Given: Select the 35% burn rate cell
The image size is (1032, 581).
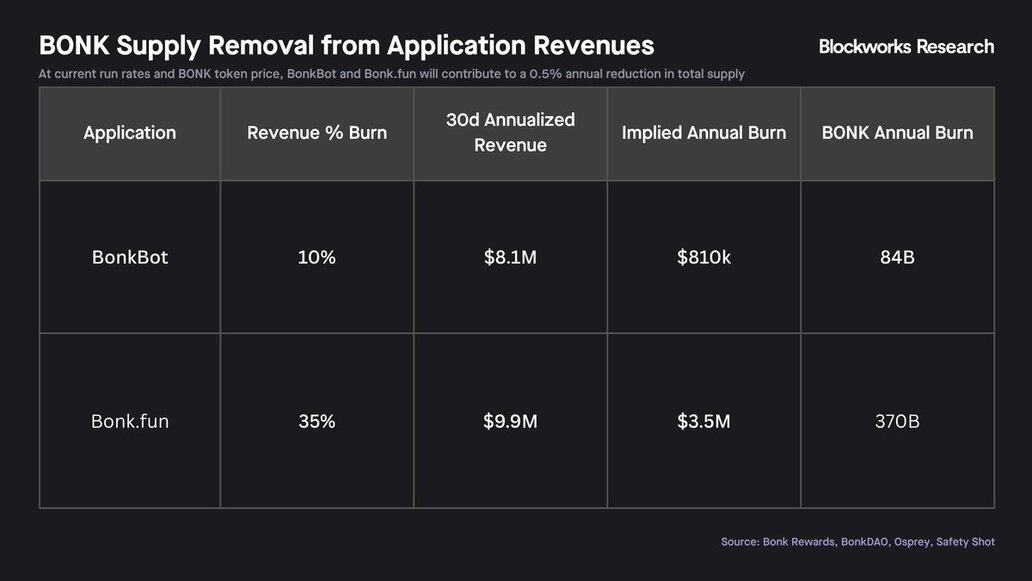Looking at the screenshot, I should click(317, 421).
